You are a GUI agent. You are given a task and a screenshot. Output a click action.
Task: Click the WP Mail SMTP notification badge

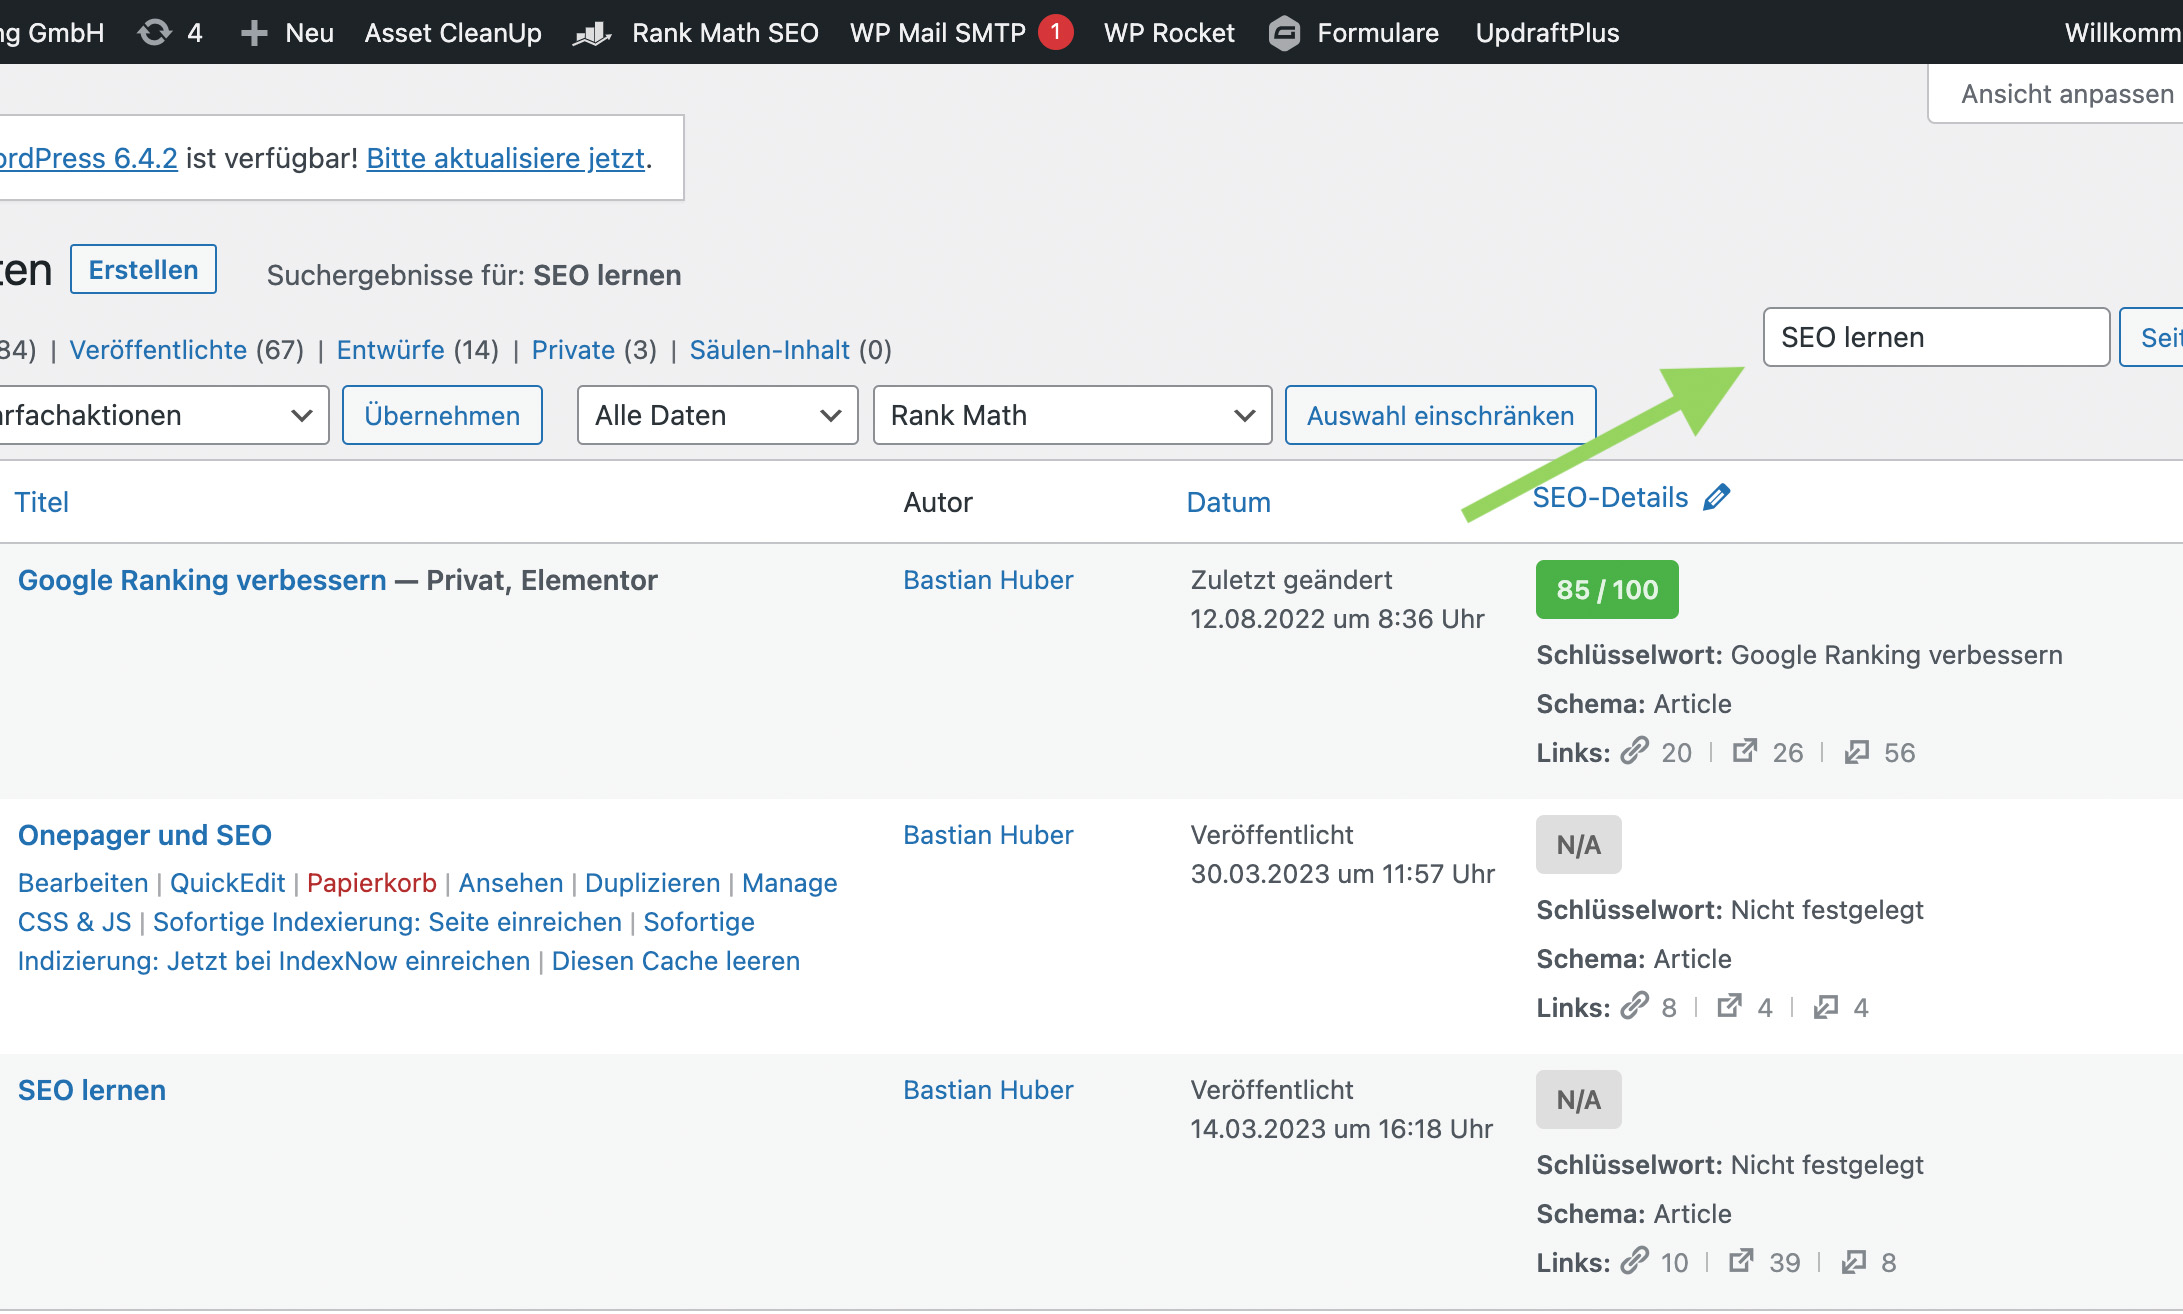[x=1055, y=32]
